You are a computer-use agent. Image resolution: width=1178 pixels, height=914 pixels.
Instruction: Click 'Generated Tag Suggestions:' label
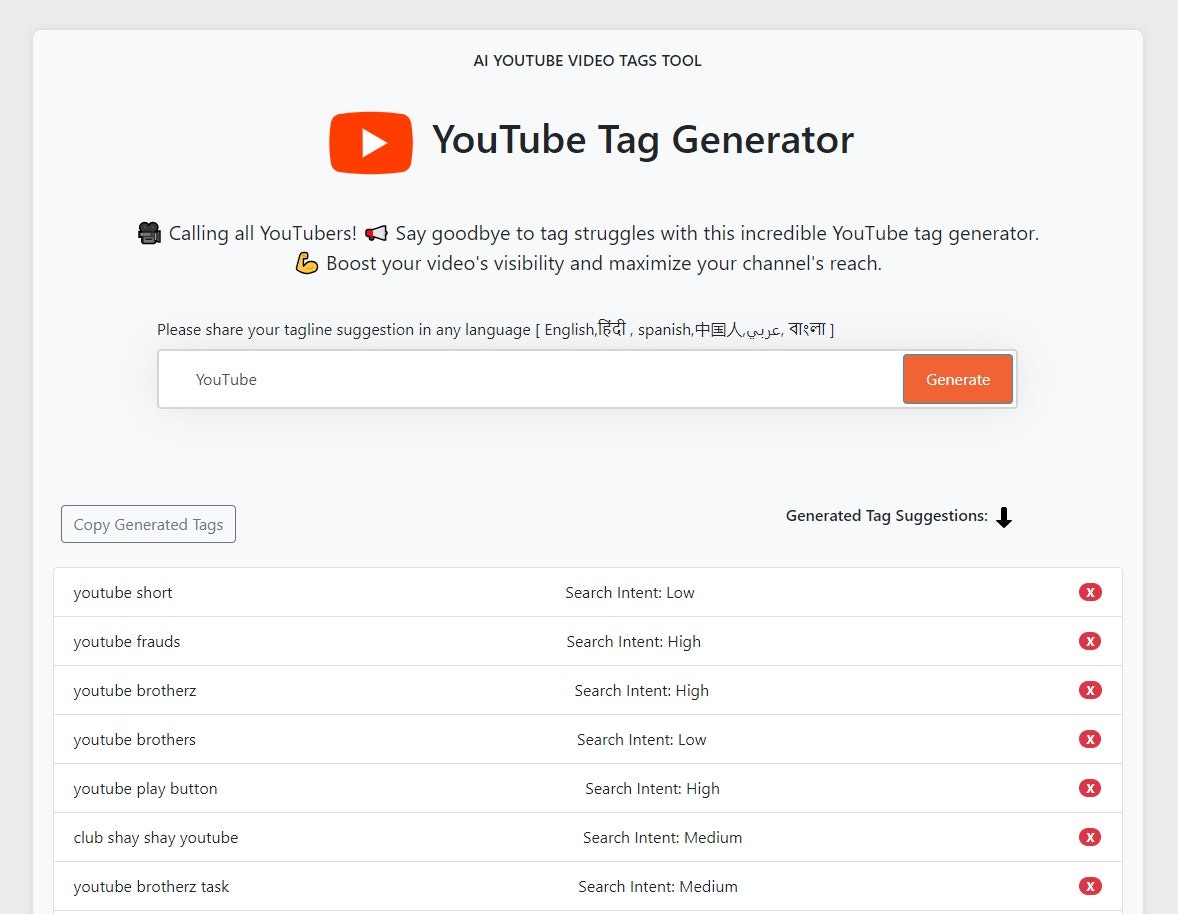(887, 516)
